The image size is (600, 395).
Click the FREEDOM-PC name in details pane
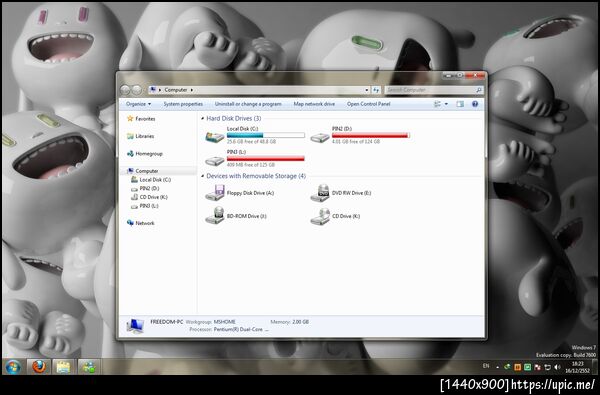(166, 322)
